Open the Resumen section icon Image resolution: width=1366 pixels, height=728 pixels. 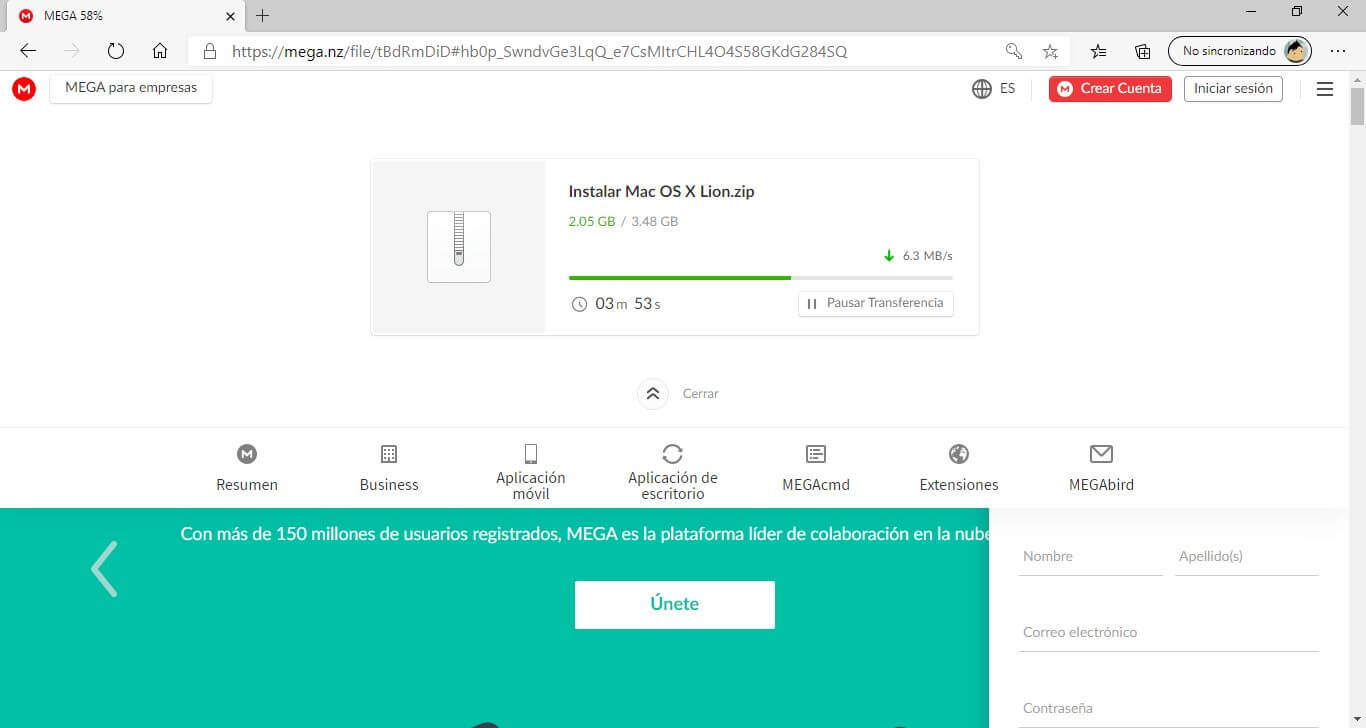247,454
